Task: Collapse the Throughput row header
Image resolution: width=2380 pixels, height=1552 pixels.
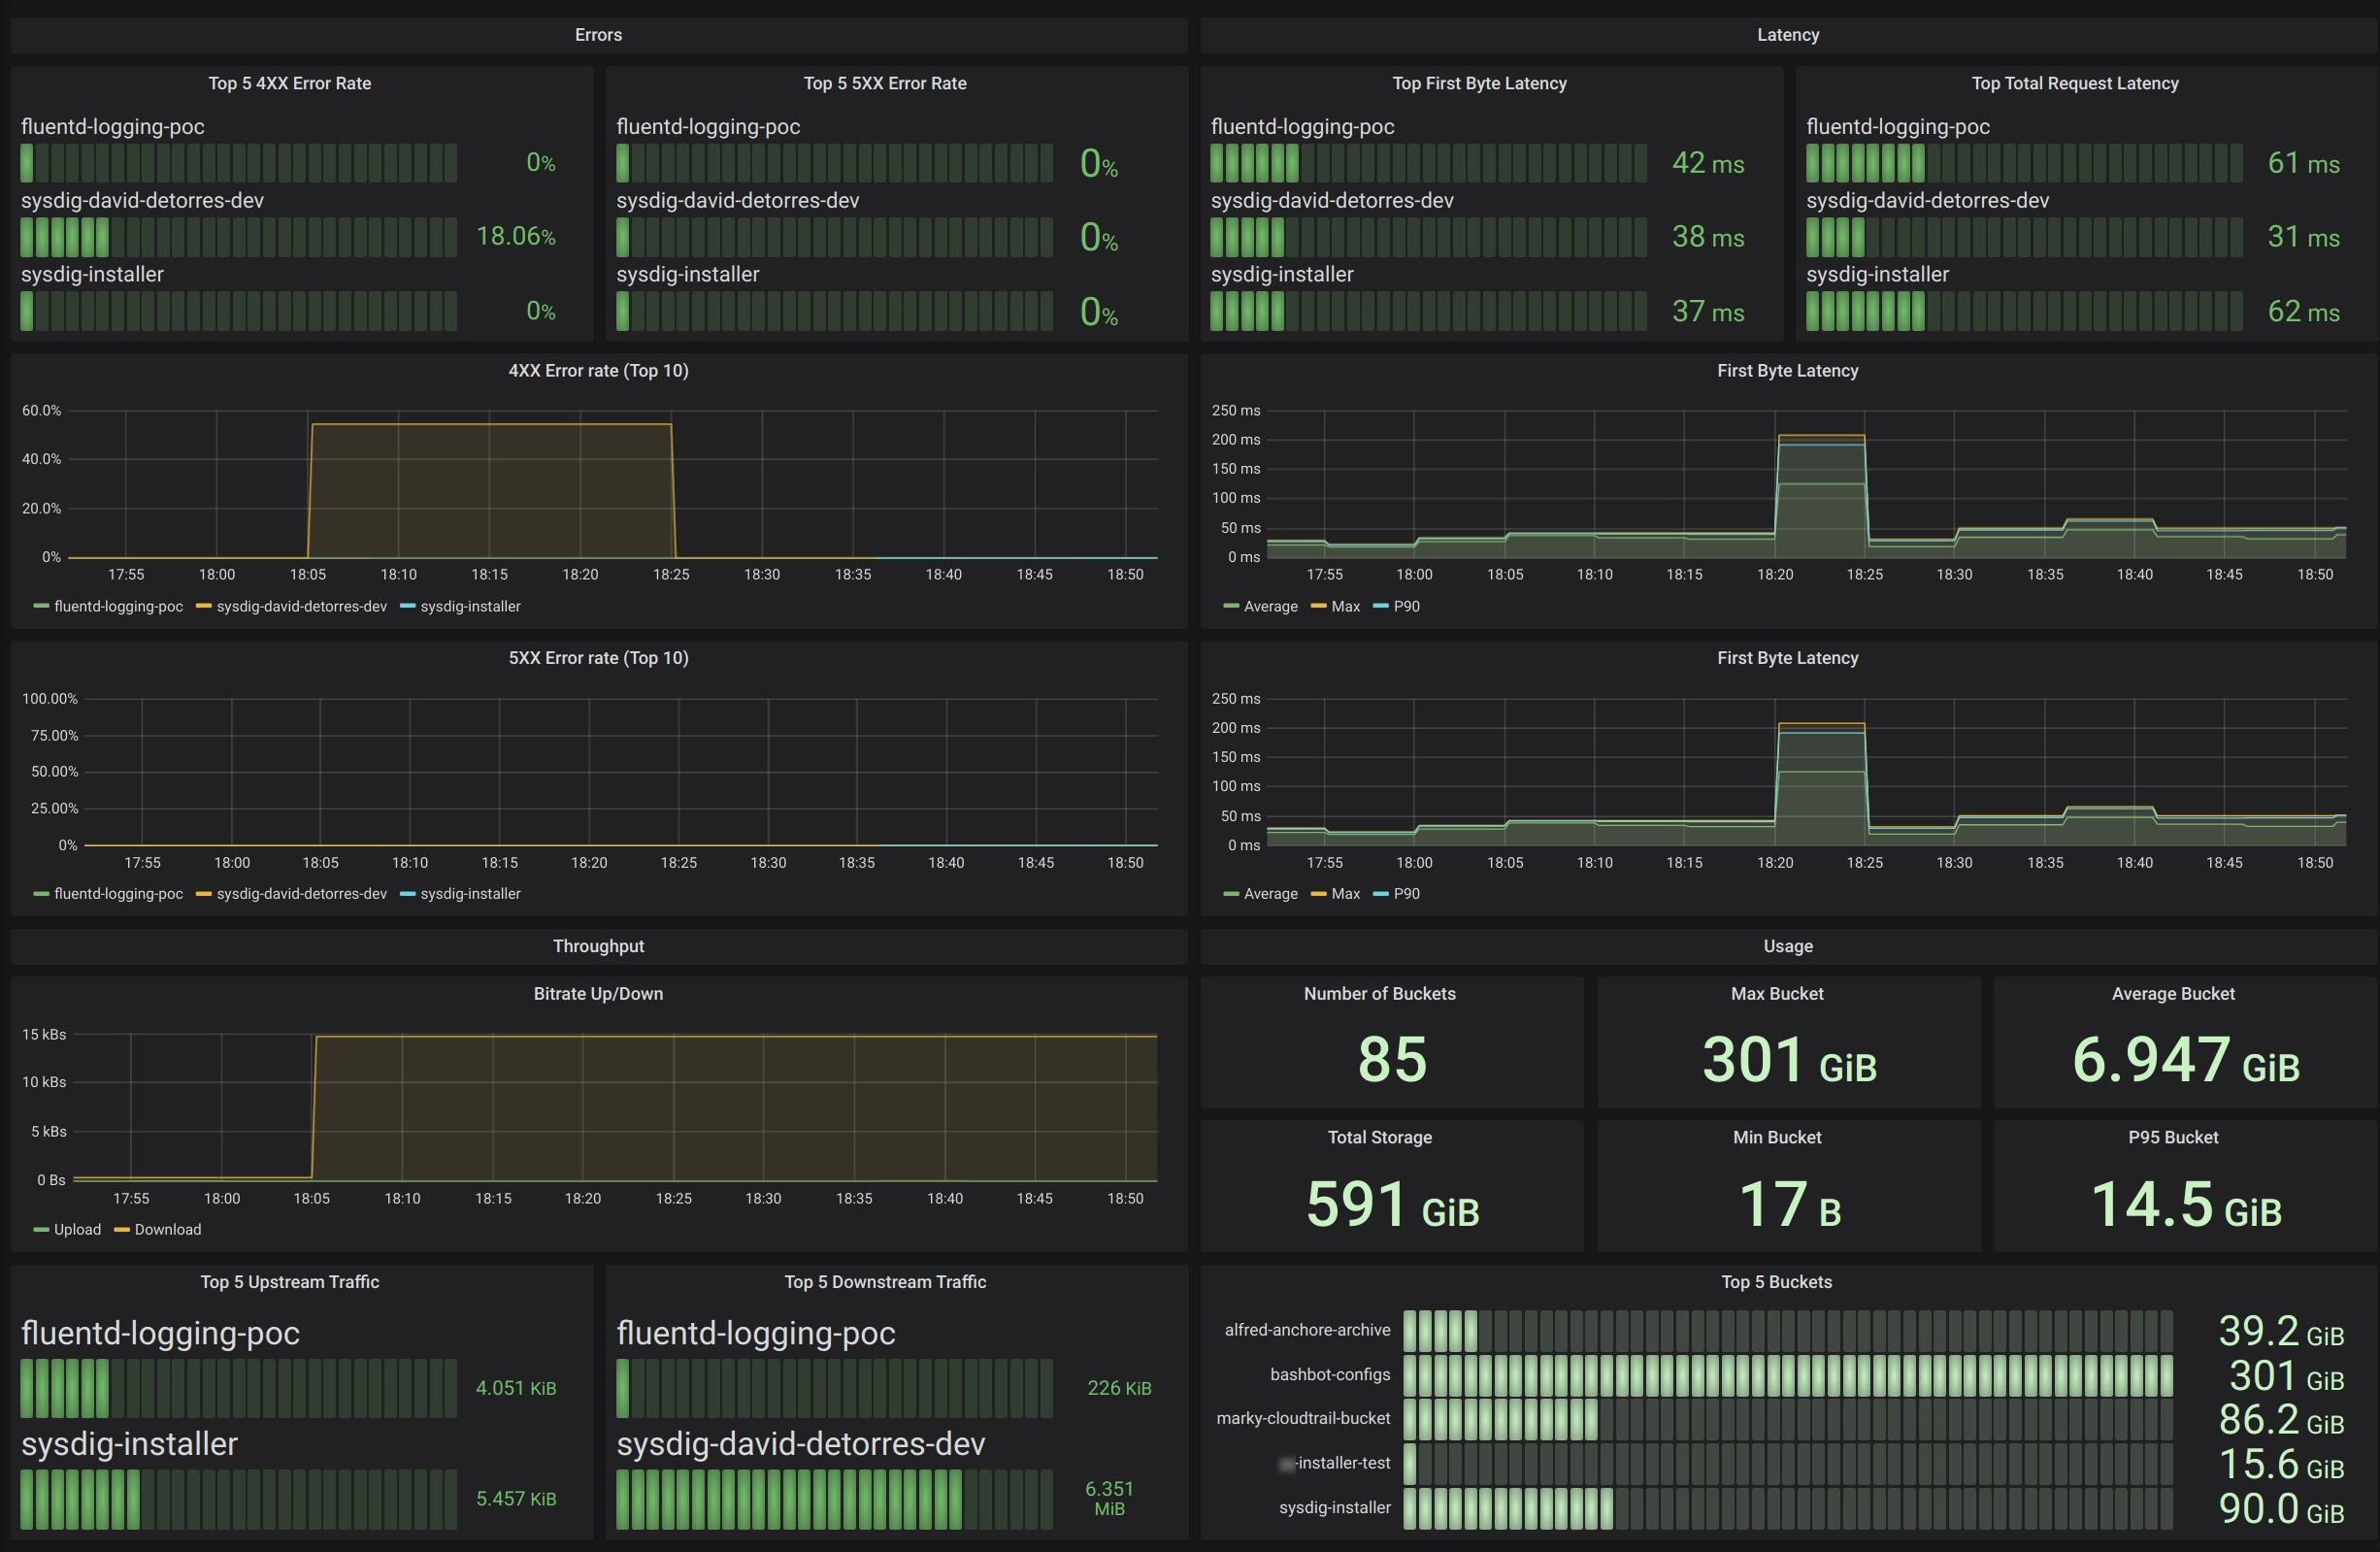Action: pyautogui.click(x=598, y=946)
